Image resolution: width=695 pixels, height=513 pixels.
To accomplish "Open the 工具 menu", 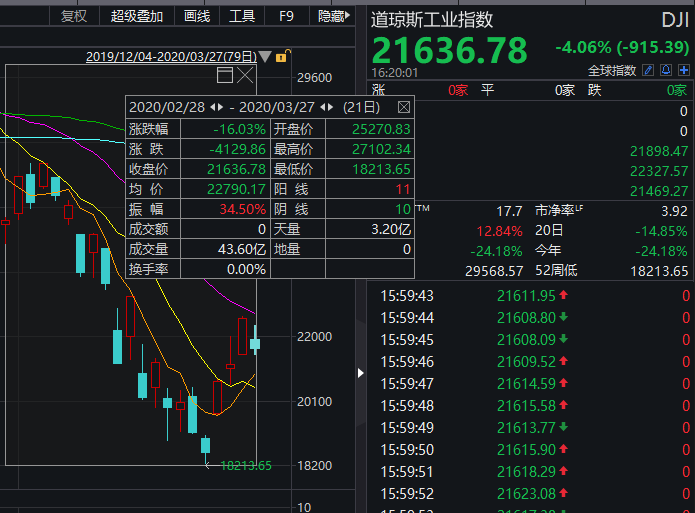I will point(242,16).
